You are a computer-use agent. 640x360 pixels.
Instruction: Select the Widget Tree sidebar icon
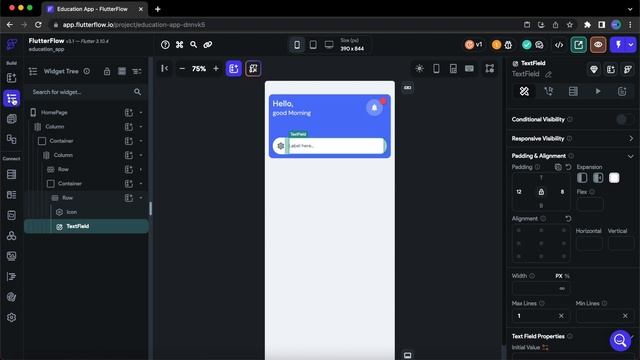[11, 98]
